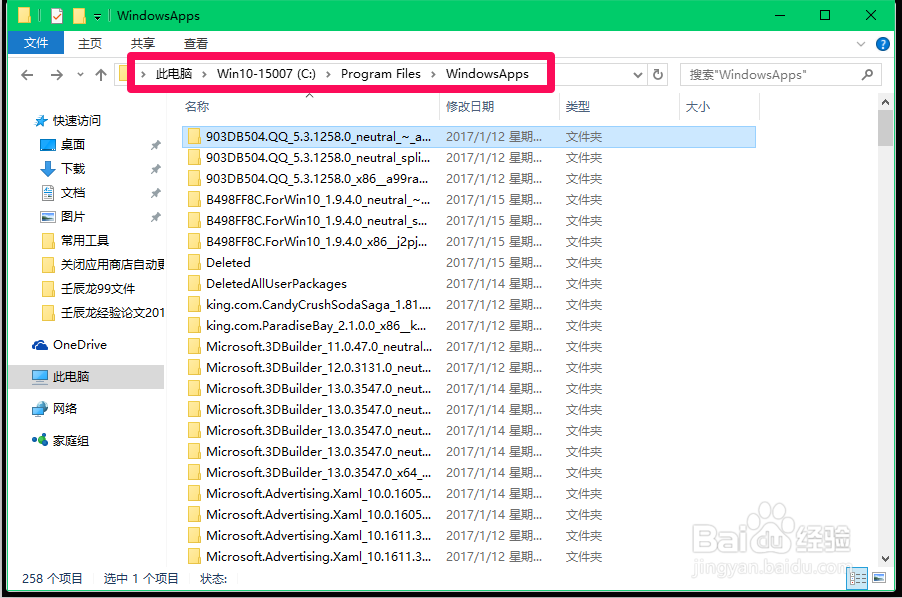
Task: Click WindowsApps in the breadcrumb
Action: [x=487, y=74]
